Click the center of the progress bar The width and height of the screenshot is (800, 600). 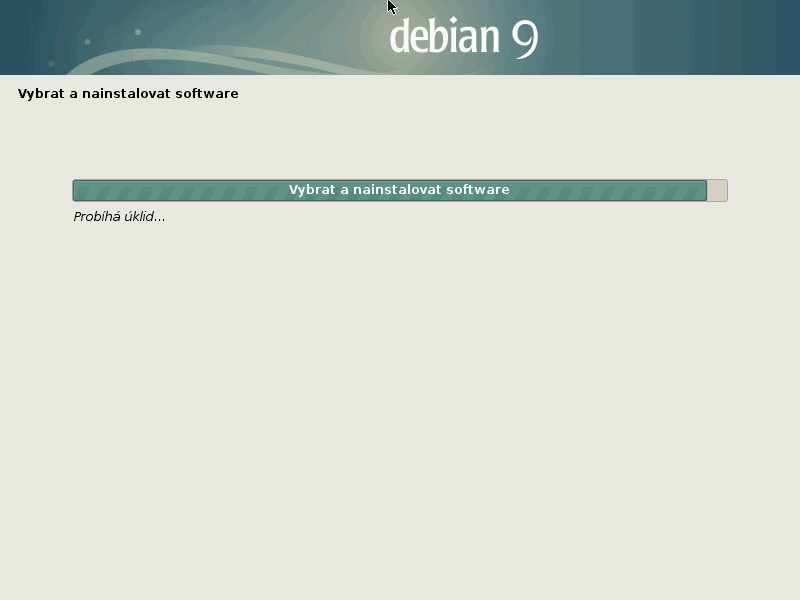tap(398, 189)
